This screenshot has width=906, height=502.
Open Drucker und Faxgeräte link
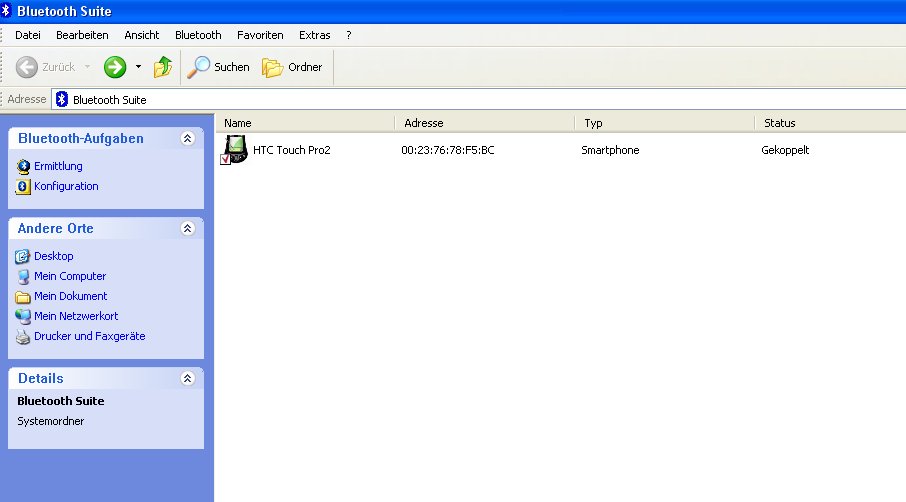point(90,336)
